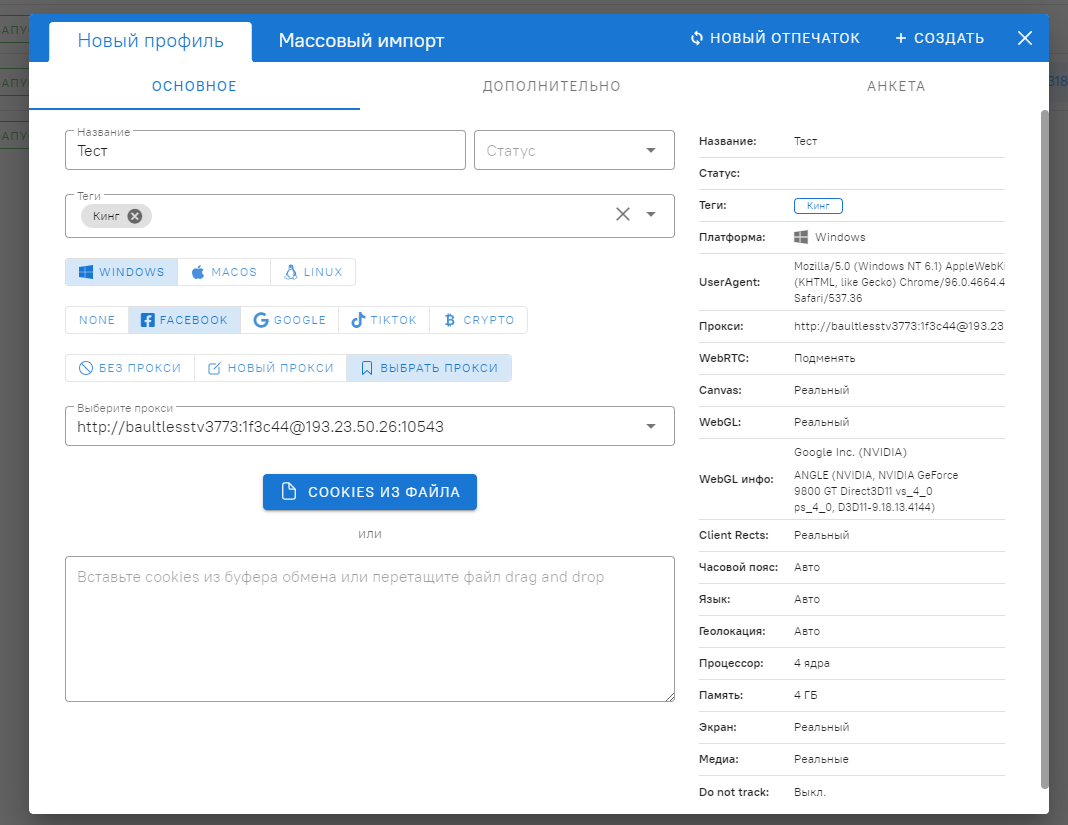
Task: Click the COOKIES ИЗ ФАЙЛА button
Action: (x=370, y=492)
